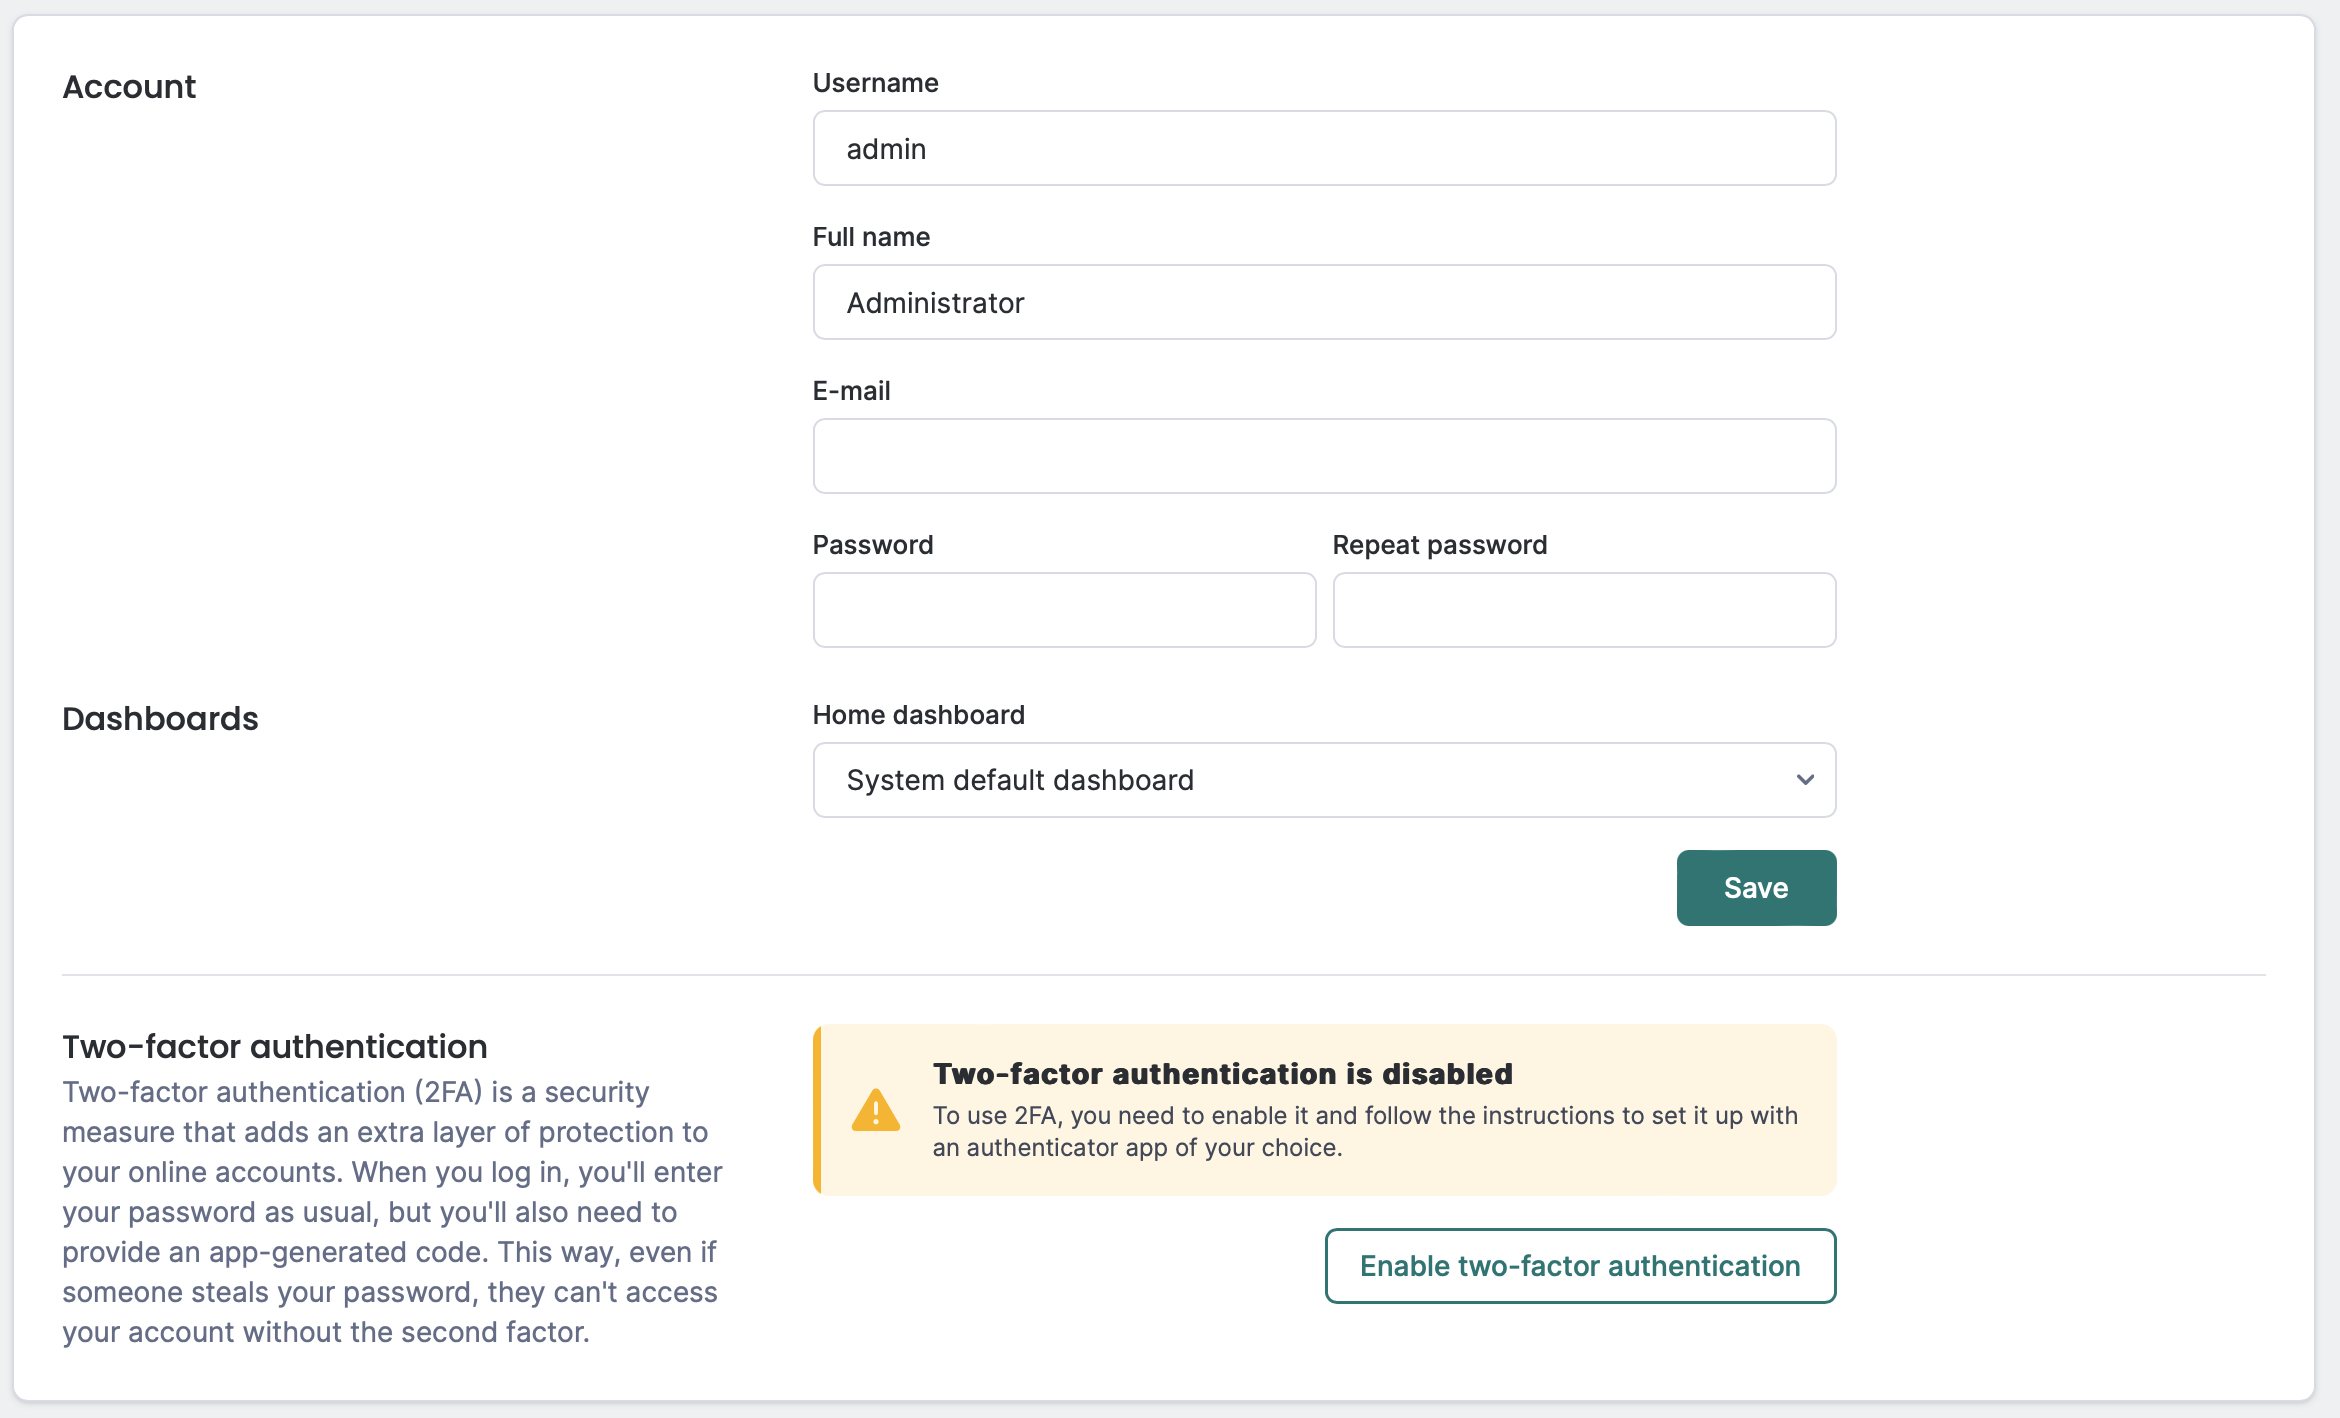
Task: Click the "Two-factor authentication is disabled" alert title
Action: [1222, 1074]
